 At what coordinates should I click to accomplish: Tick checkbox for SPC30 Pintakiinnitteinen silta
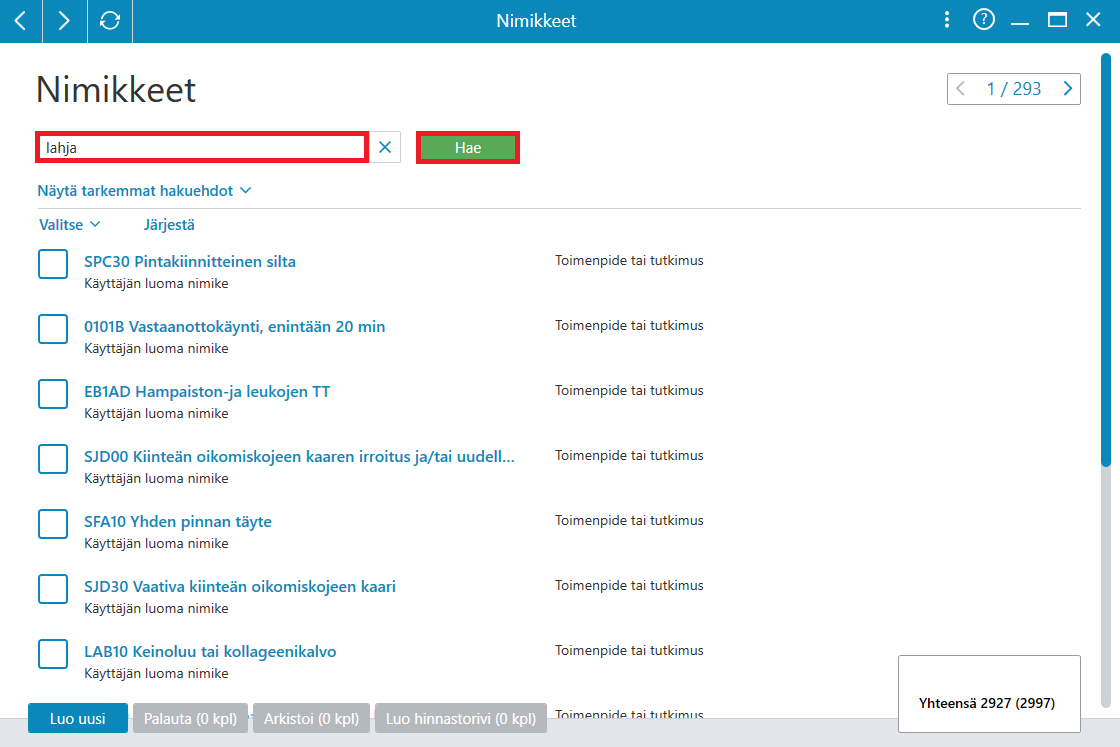53,264
